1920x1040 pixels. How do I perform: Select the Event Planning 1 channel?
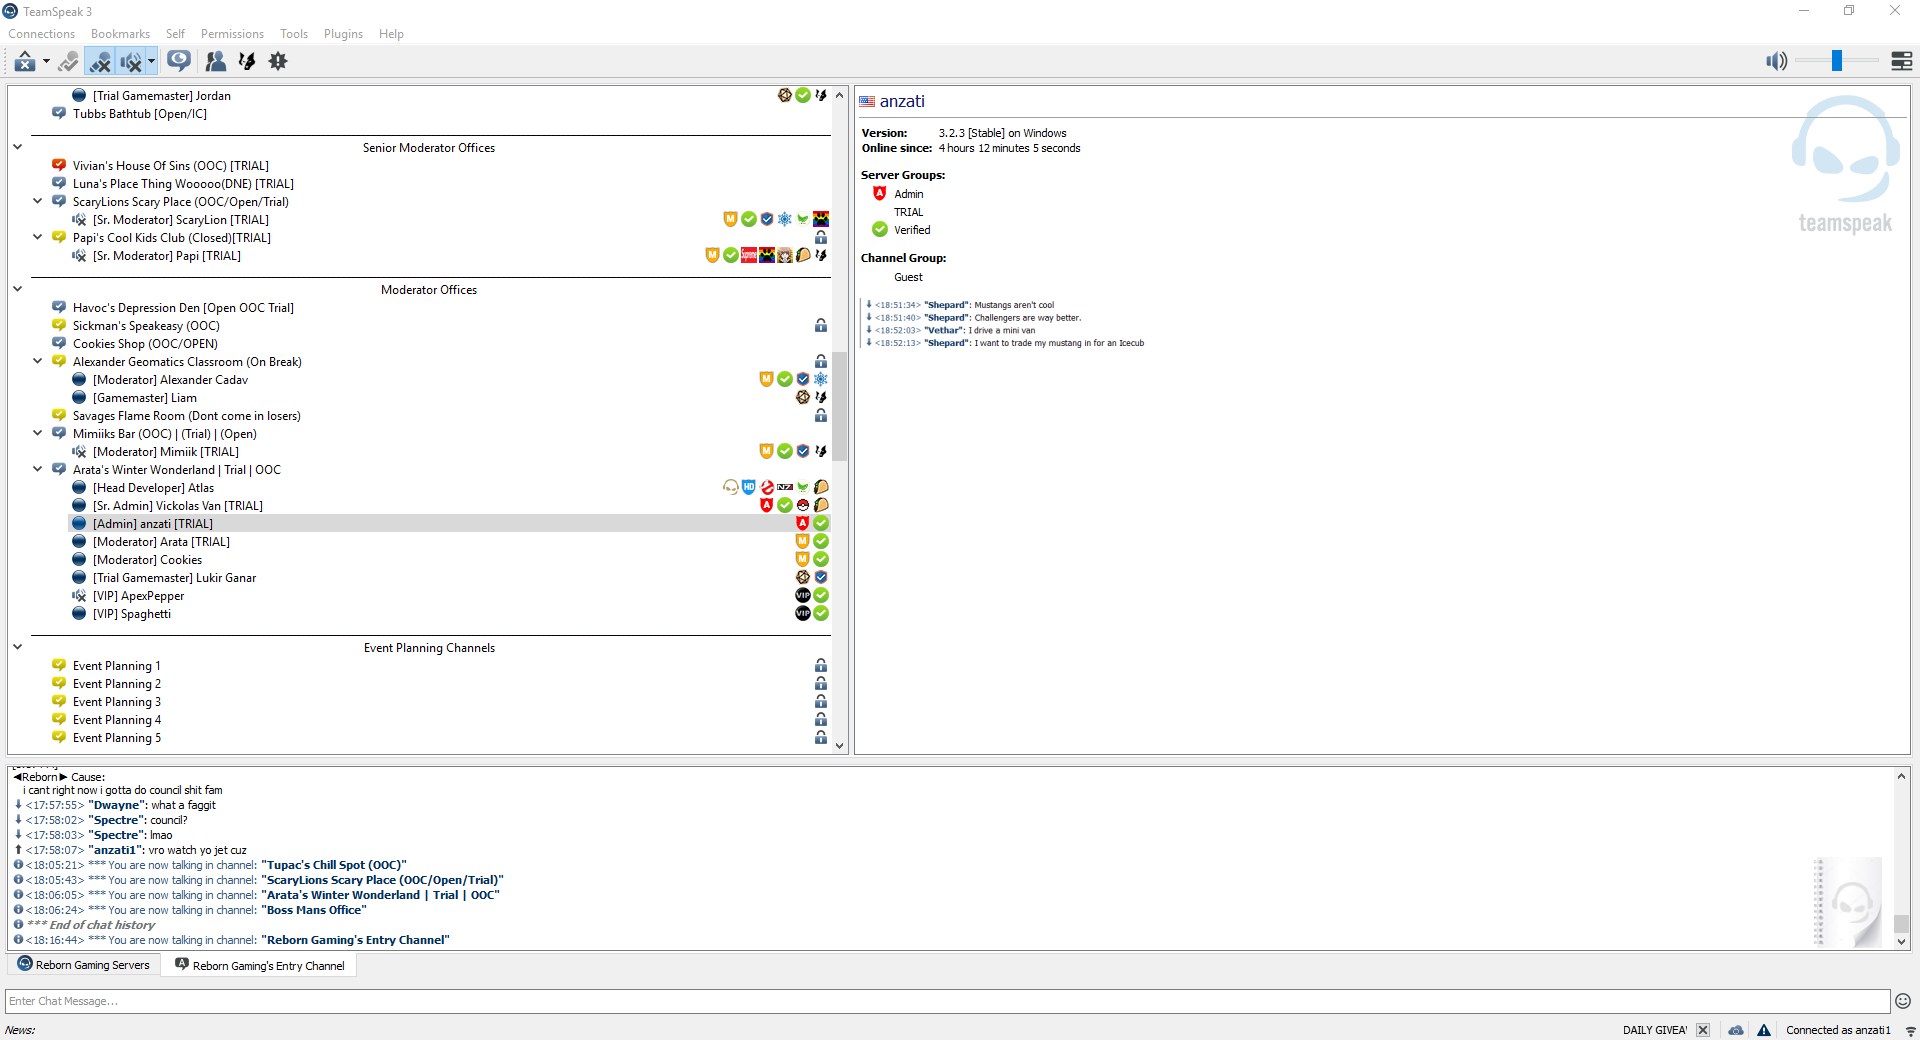click(116, 666)
